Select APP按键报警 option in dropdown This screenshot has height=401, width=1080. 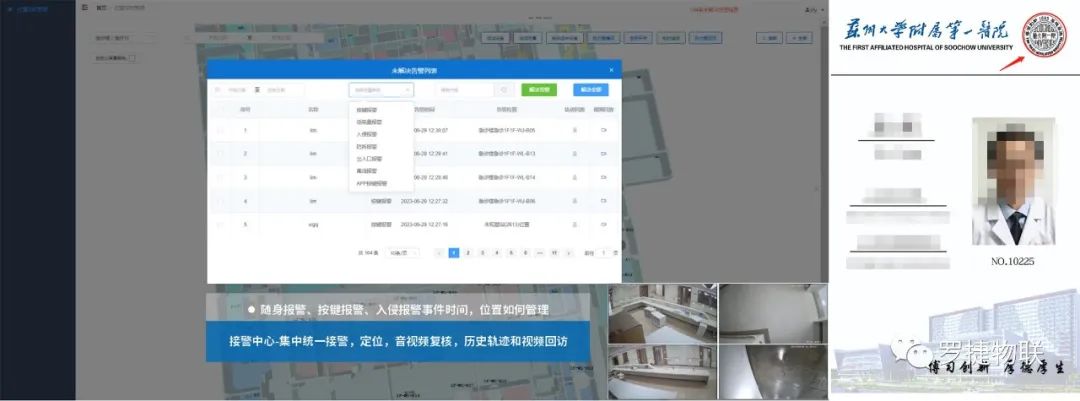372,184
